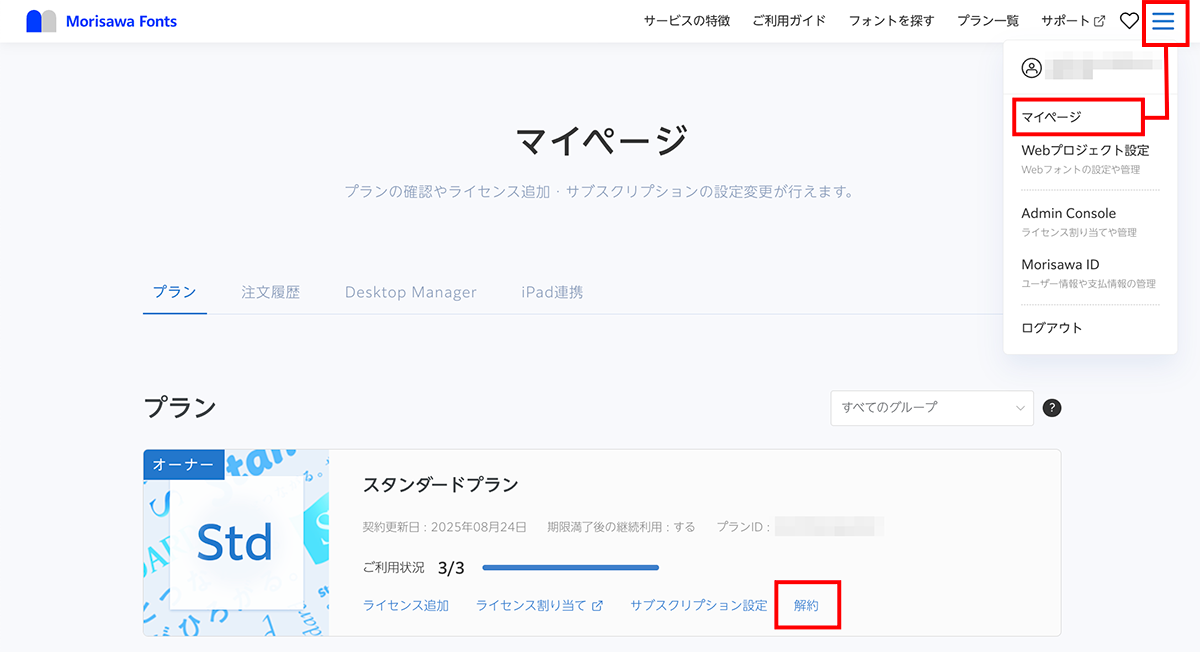This screenshot has width=1200, height=652.
Task: Click the Std plan thumbnail
Action: coord(236,543)
